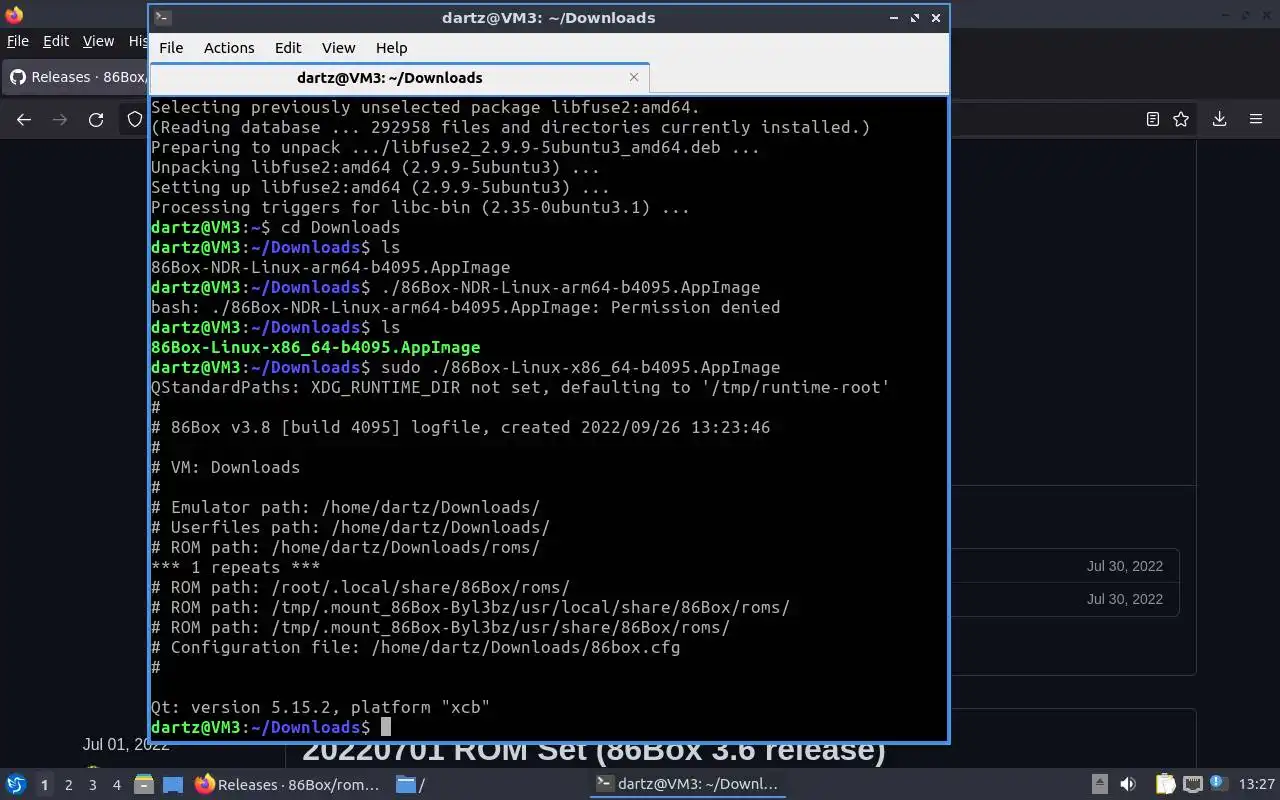Launch the file manager from taskbar quicklaunch
This screenshot has height=800, width=1280.
[143, 785]
